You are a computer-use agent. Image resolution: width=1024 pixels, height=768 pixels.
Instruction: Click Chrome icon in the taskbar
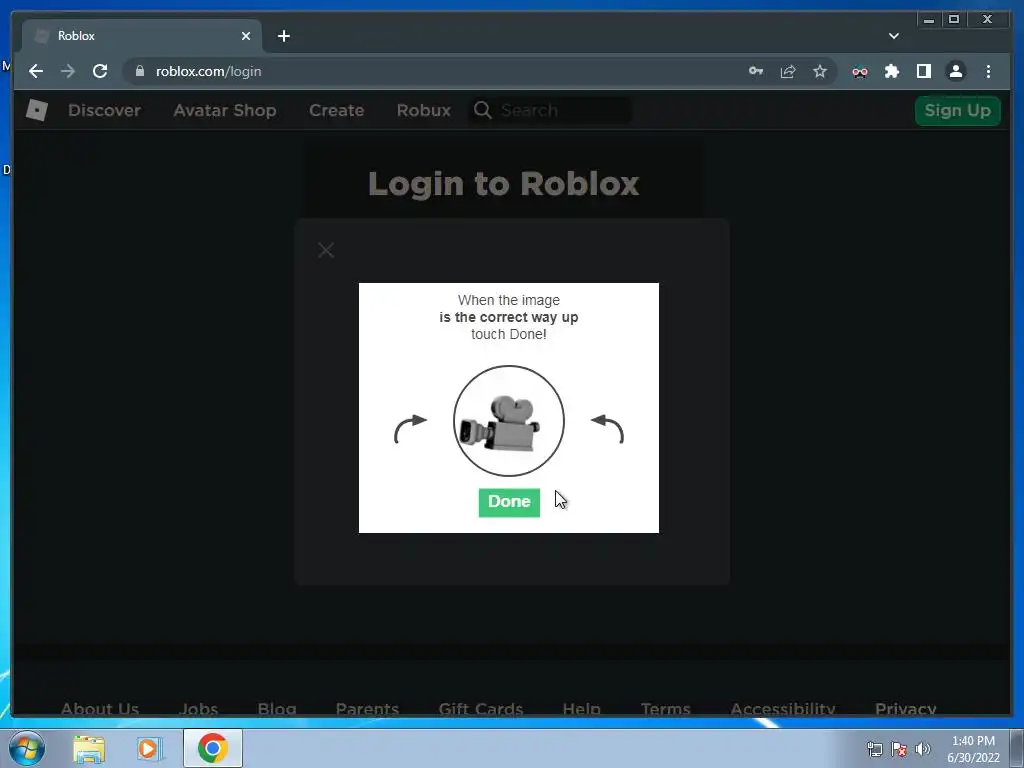pyautogui.click(x=212, y=748)
